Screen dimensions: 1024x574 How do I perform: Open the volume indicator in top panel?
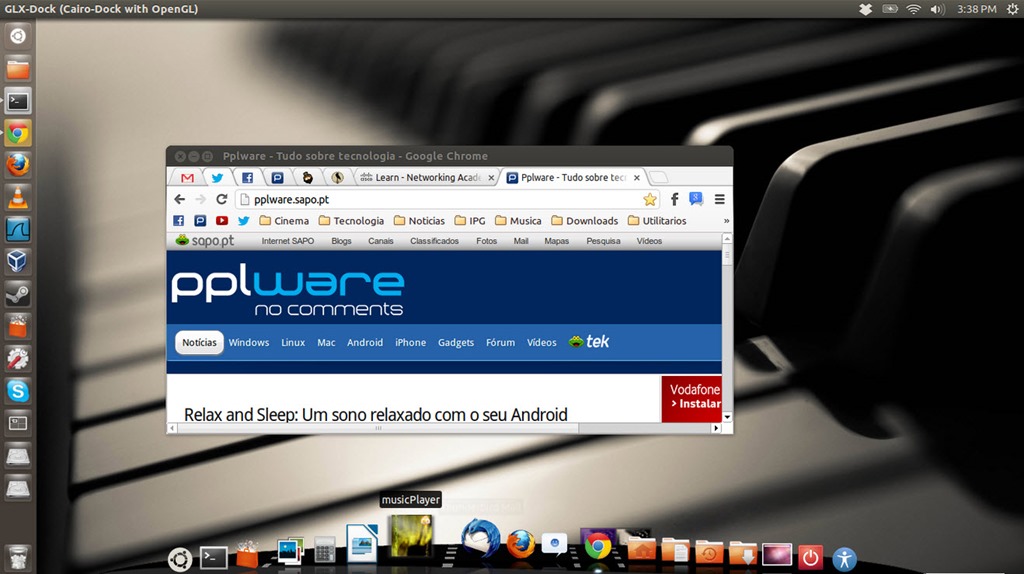[x=937, y=9]
